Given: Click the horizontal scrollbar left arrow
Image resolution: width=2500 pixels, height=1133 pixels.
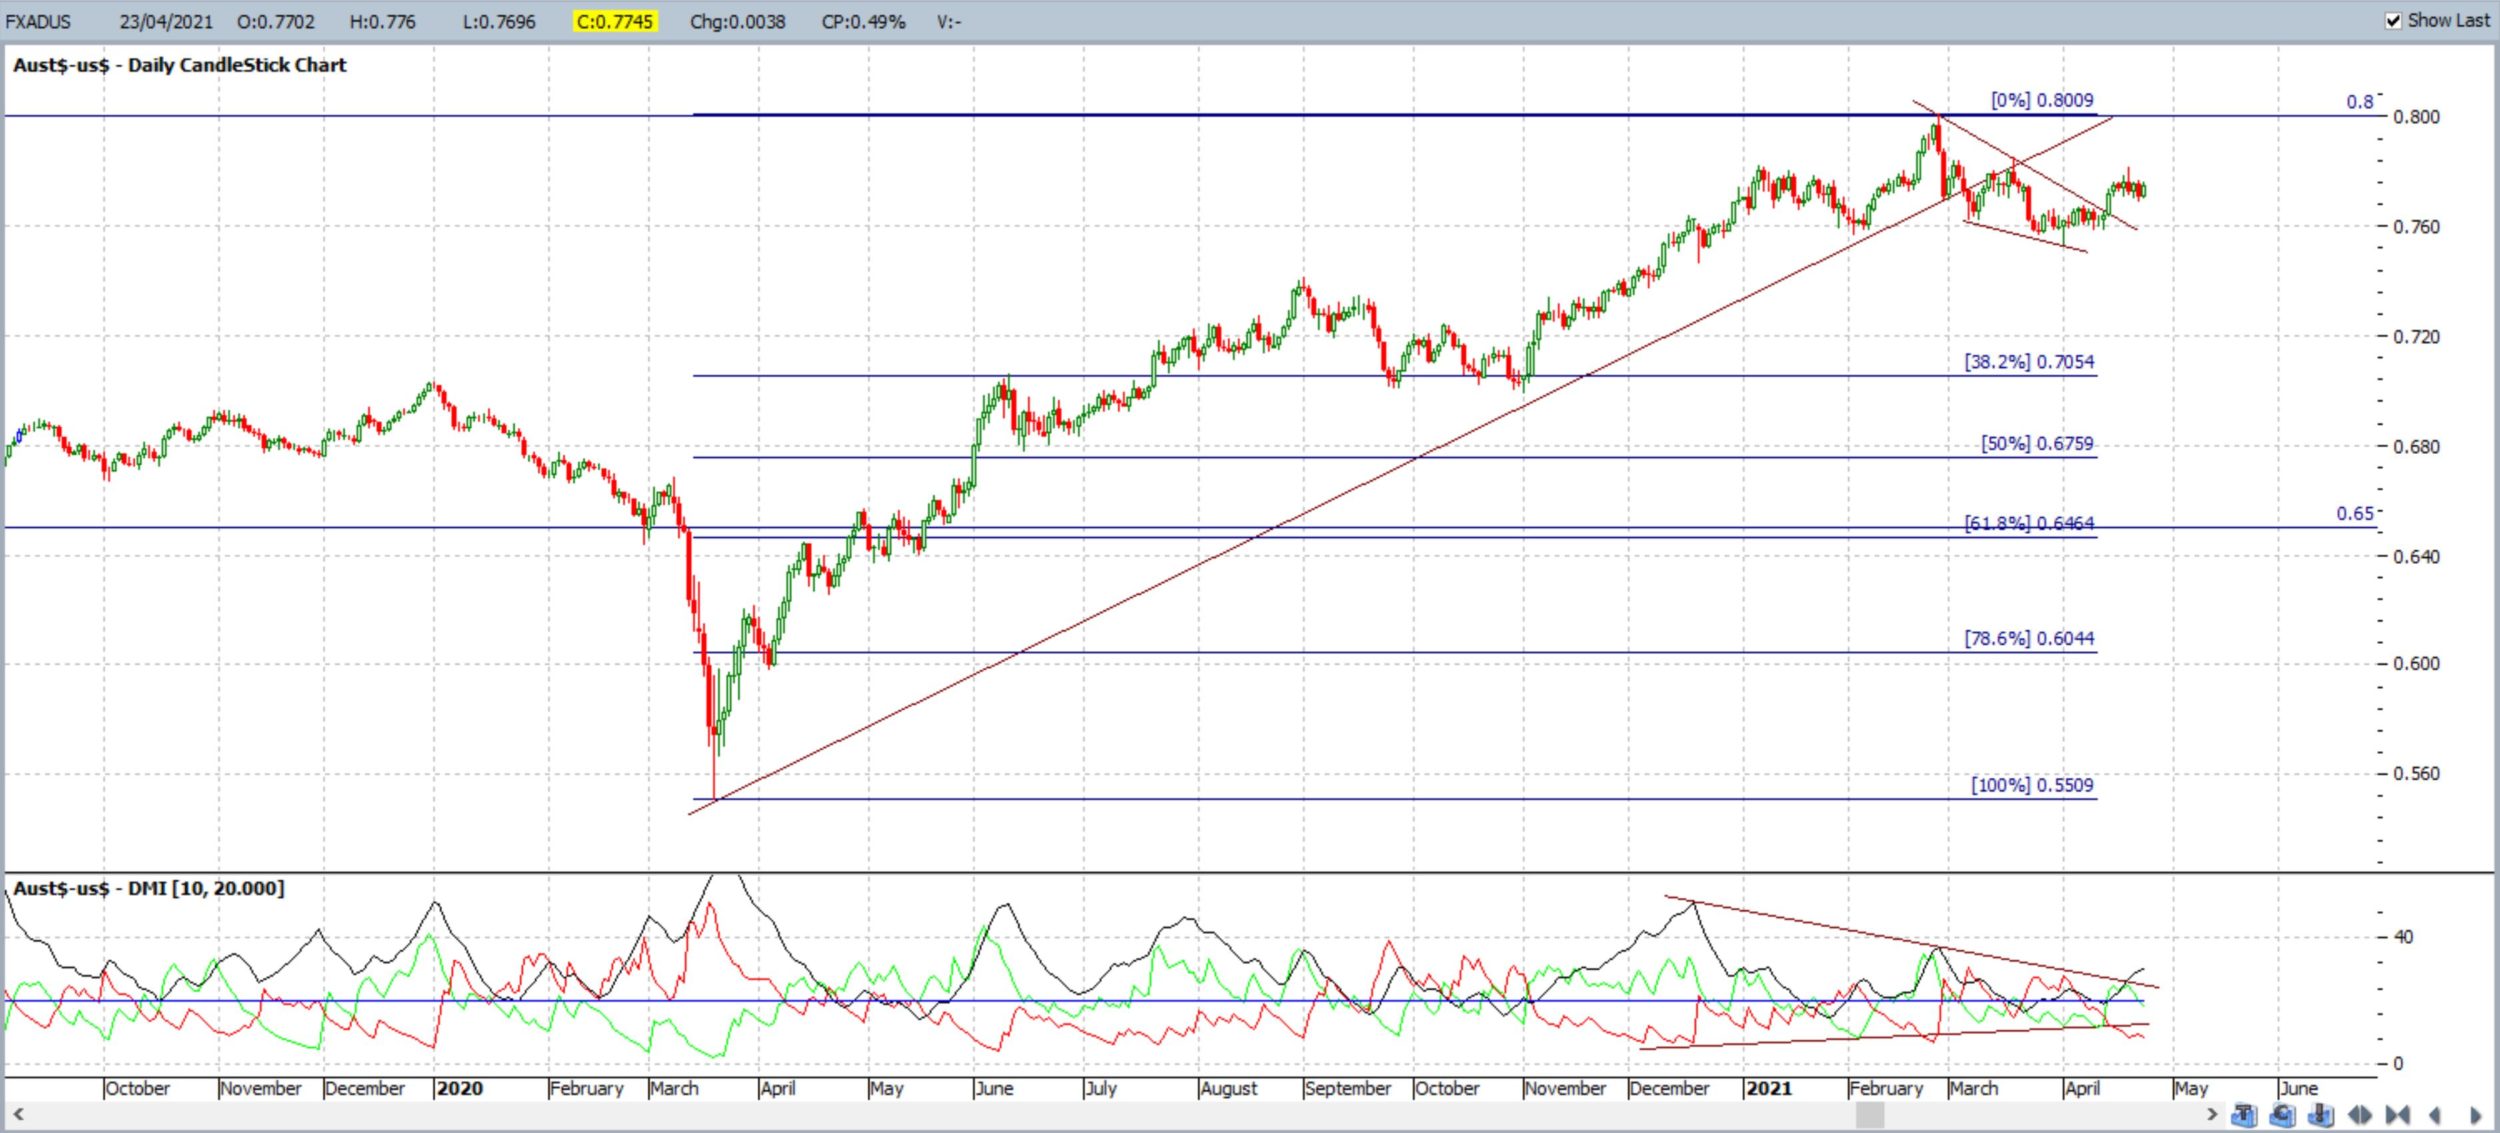Looking at the screenshot, I should 17,1114.
